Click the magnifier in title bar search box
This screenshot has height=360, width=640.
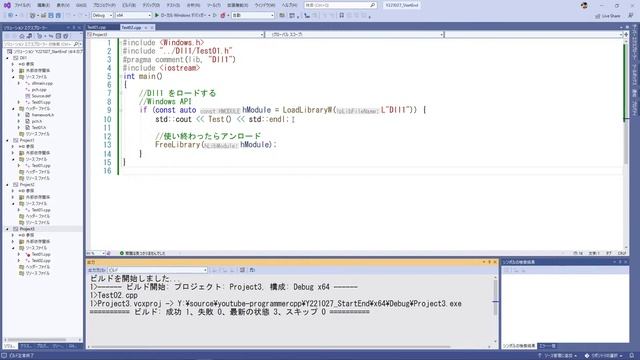[x=372, y=5]
